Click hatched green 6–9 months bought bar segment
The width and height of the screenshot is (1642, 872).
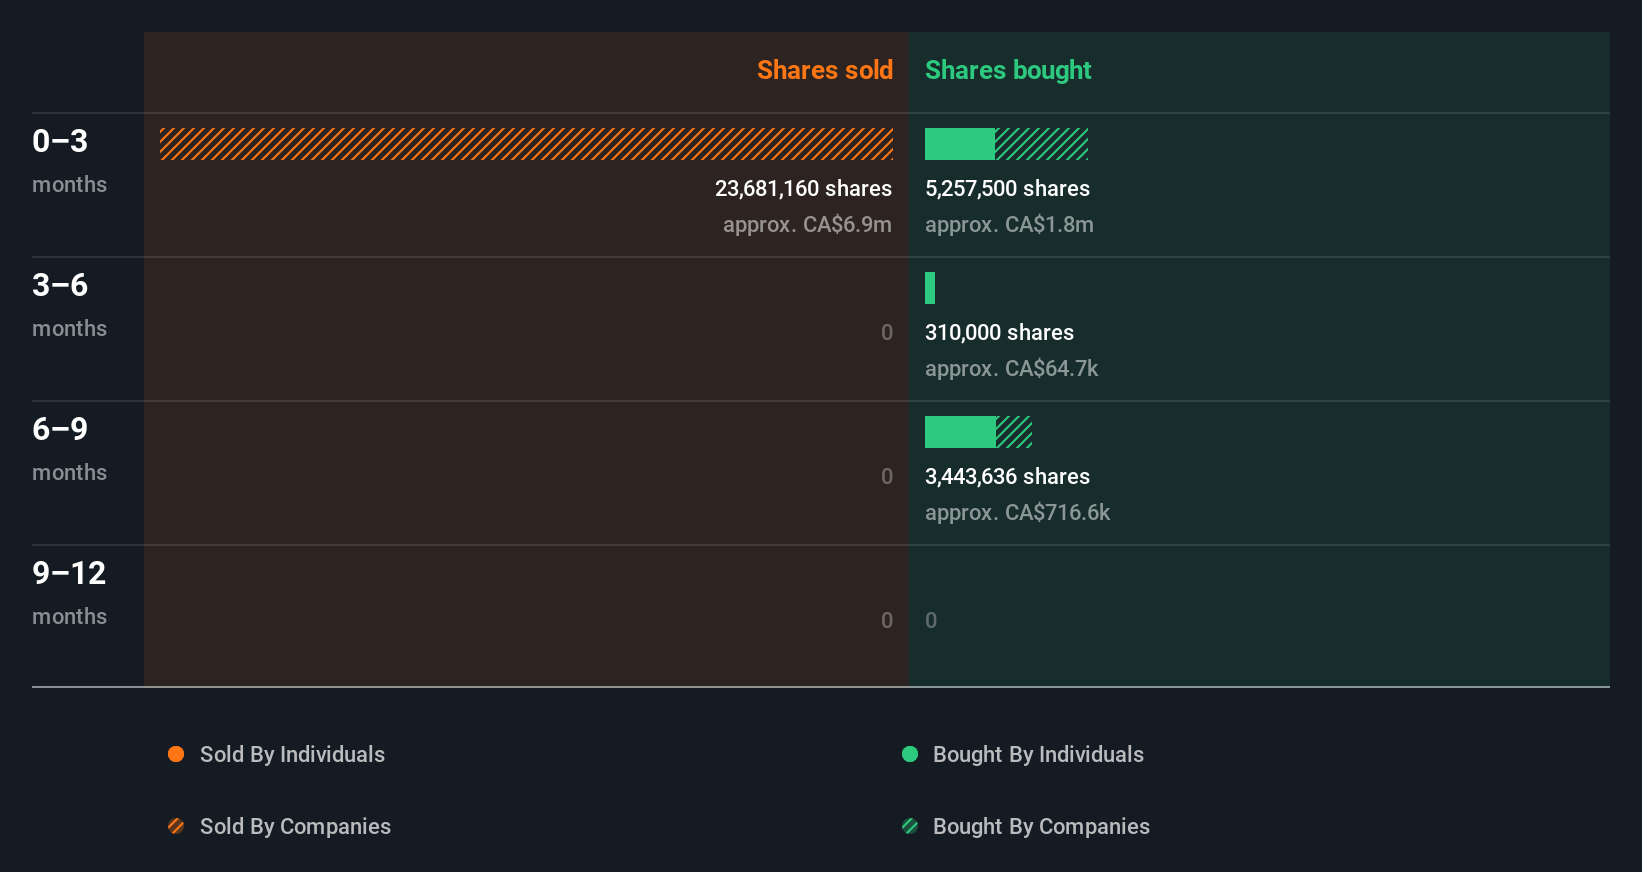(1014, 432)
